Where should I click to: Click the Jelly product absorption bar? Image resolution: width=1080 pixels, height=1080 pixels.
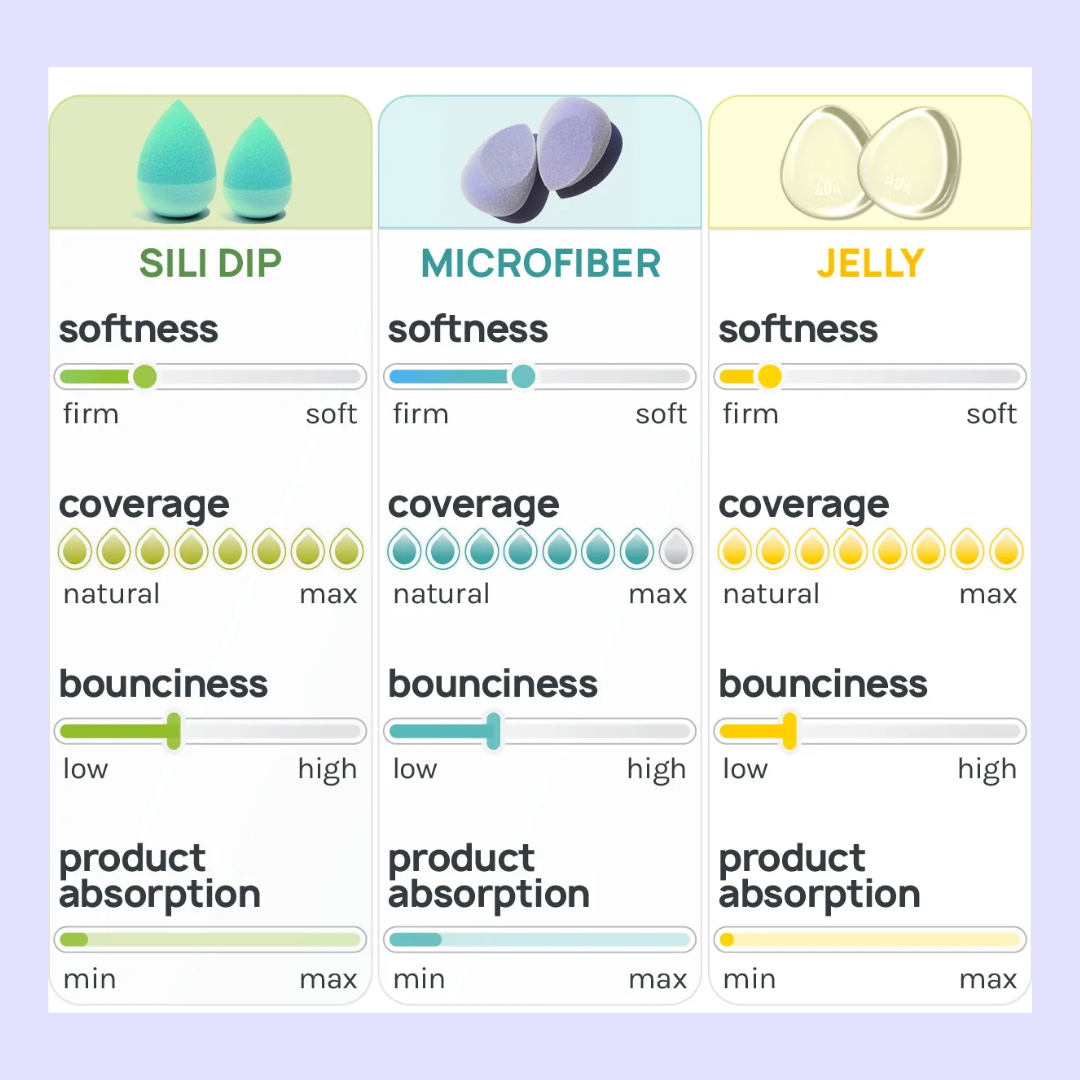pyautogui.click(x=871, y=939)
